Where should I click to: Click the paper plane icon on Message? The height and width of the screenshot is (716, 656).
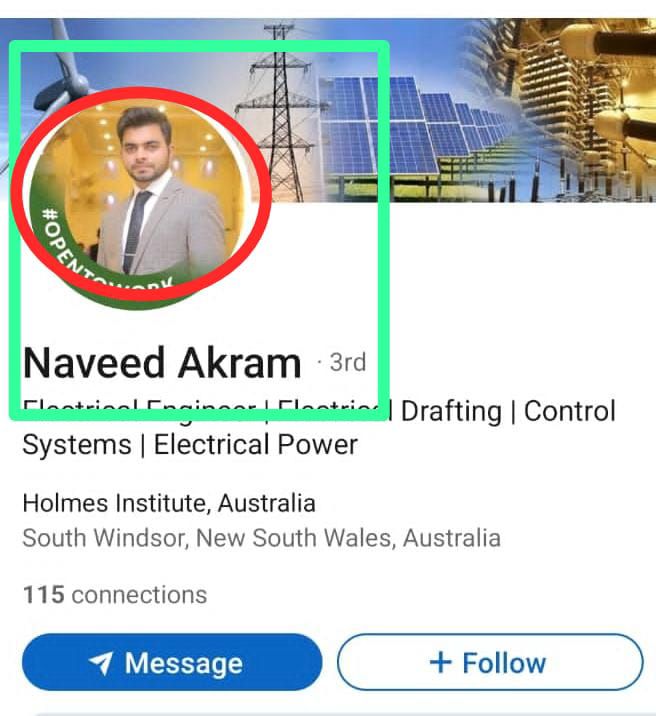tap(101, 663)
